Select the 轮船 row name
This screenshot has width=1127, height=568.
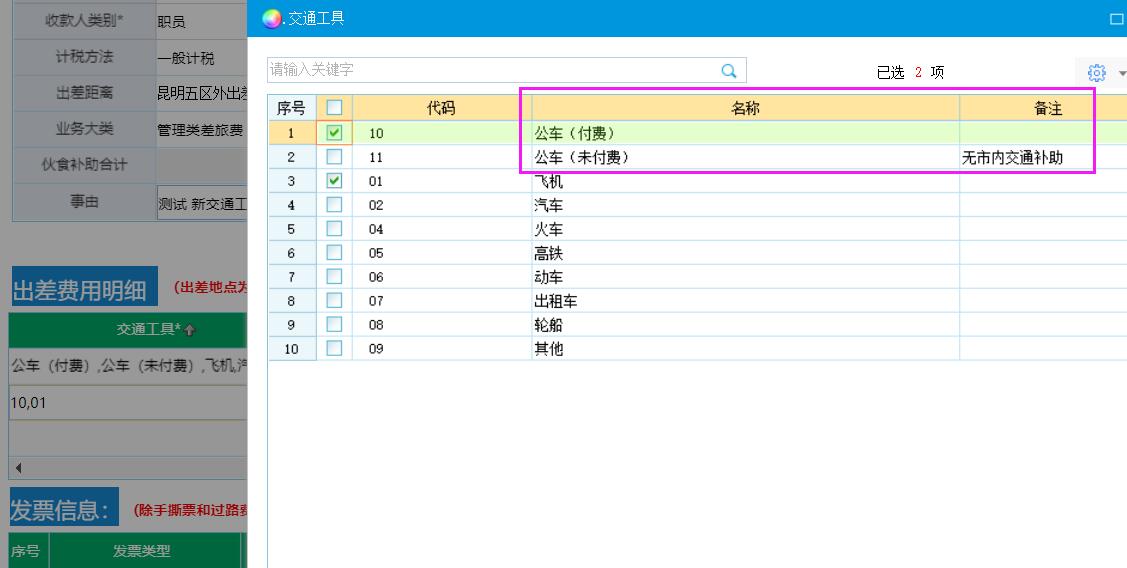[549, 325]
